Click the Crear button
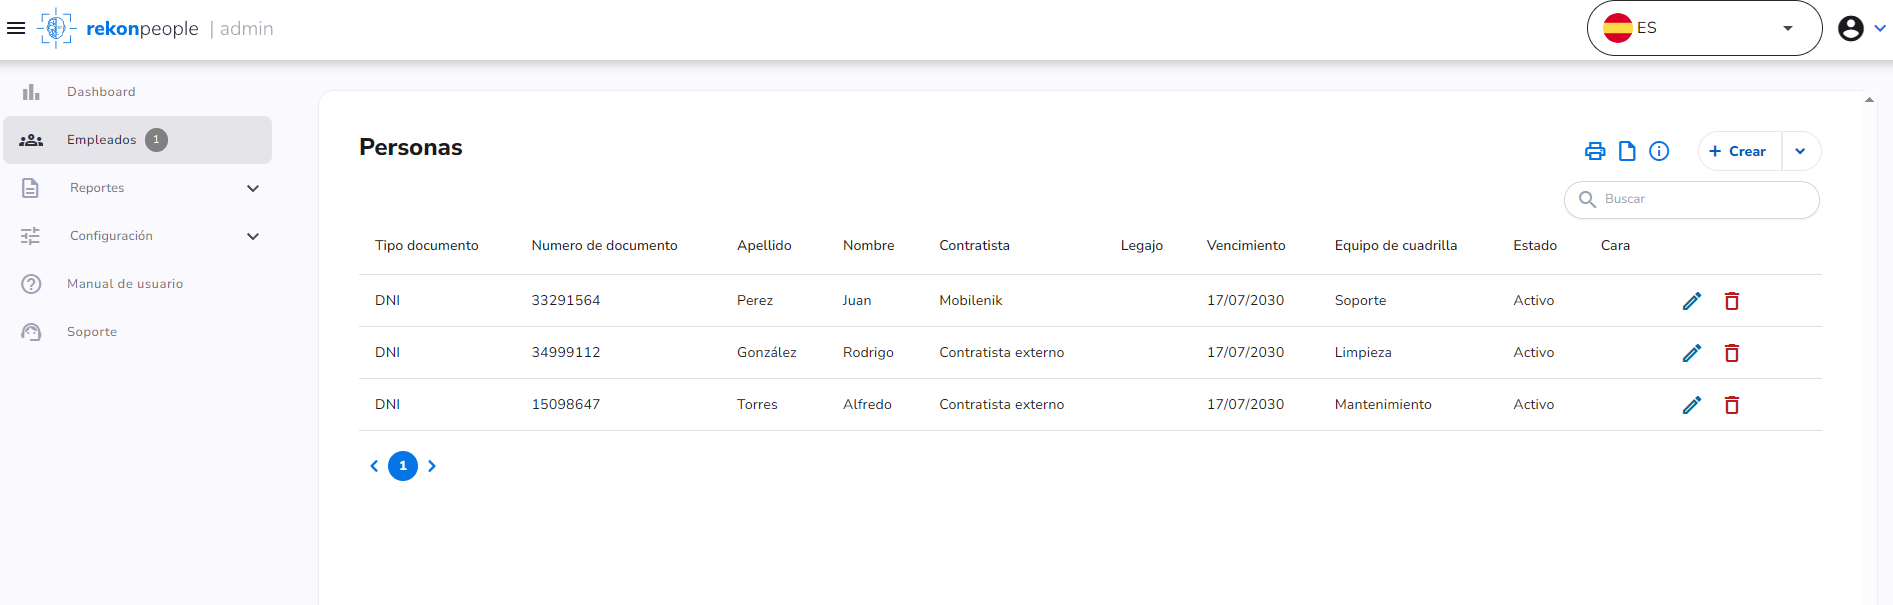 pos(1740,151)
